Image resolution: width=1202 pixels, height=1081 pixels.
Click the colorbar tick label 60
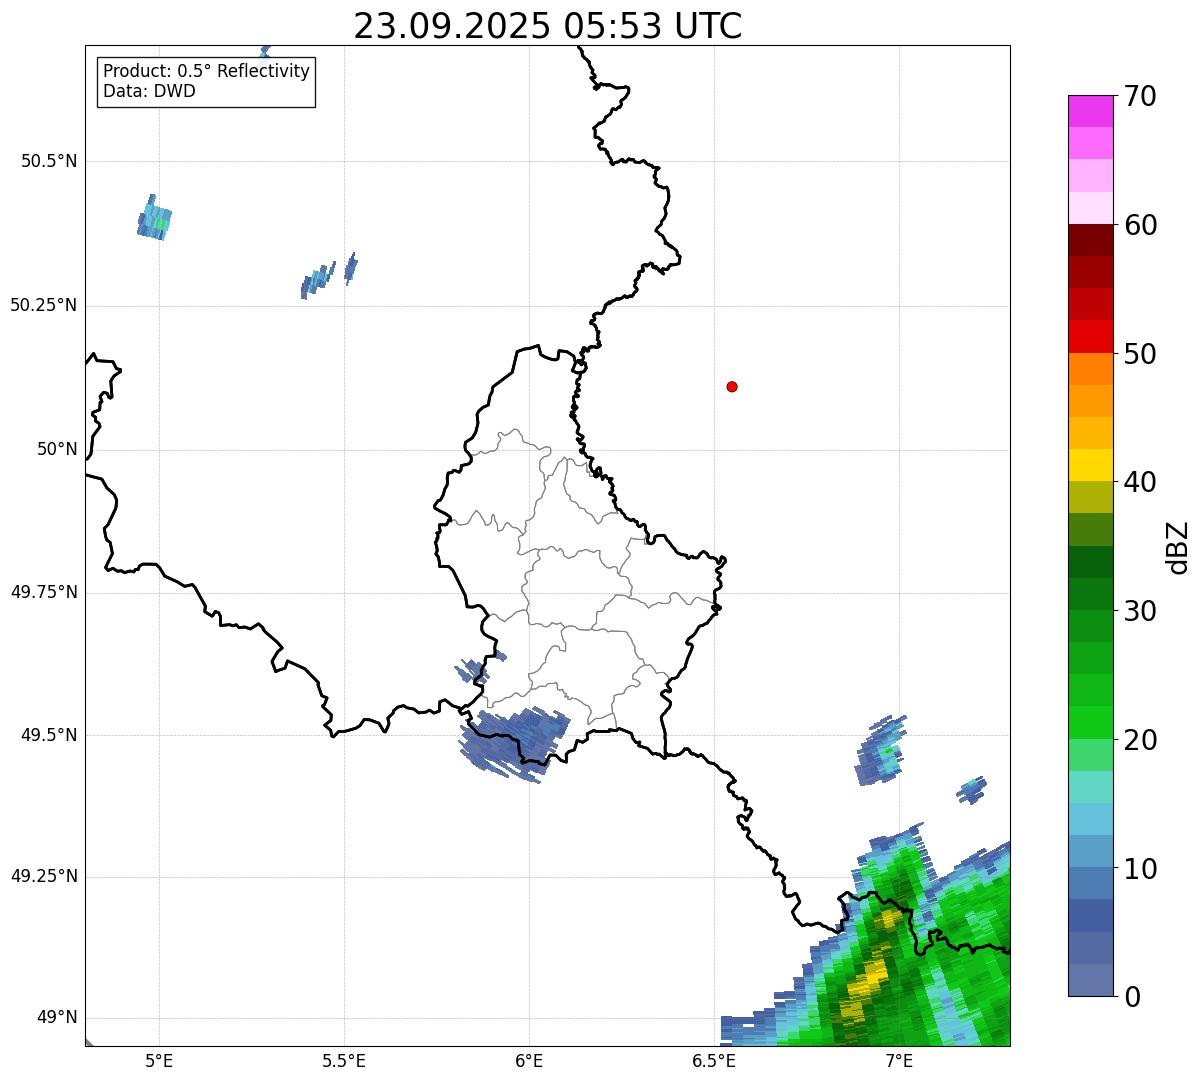(x=1140, y=225)
